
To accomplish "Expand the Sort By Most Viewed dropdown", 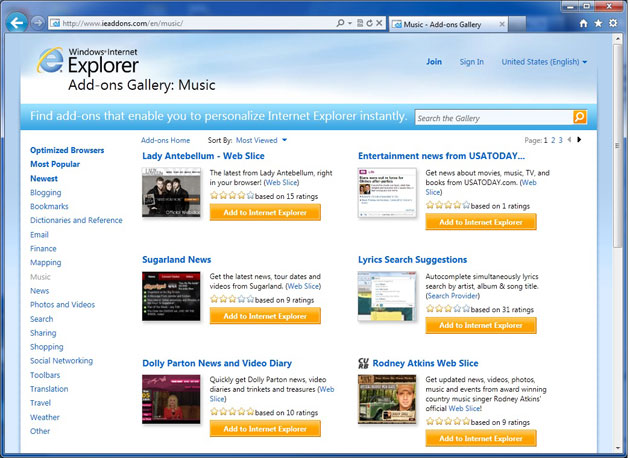I will 261,141.
